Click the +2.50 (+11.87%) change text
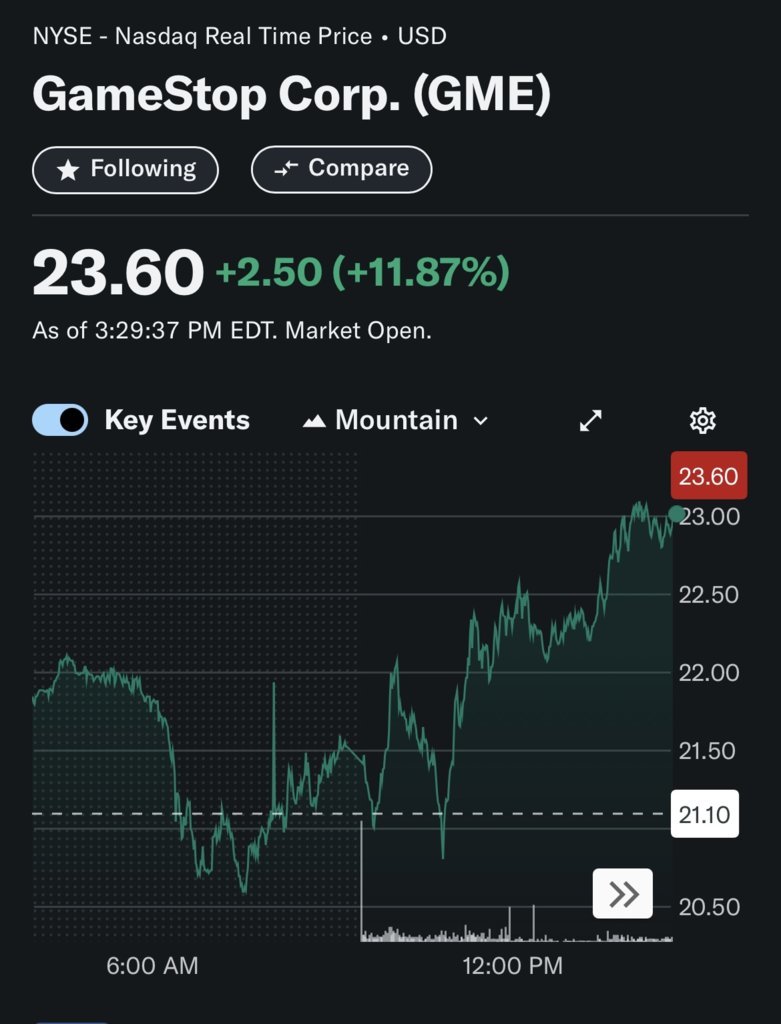This screenshot has height=1024, width=781. (x=362, y=272)
